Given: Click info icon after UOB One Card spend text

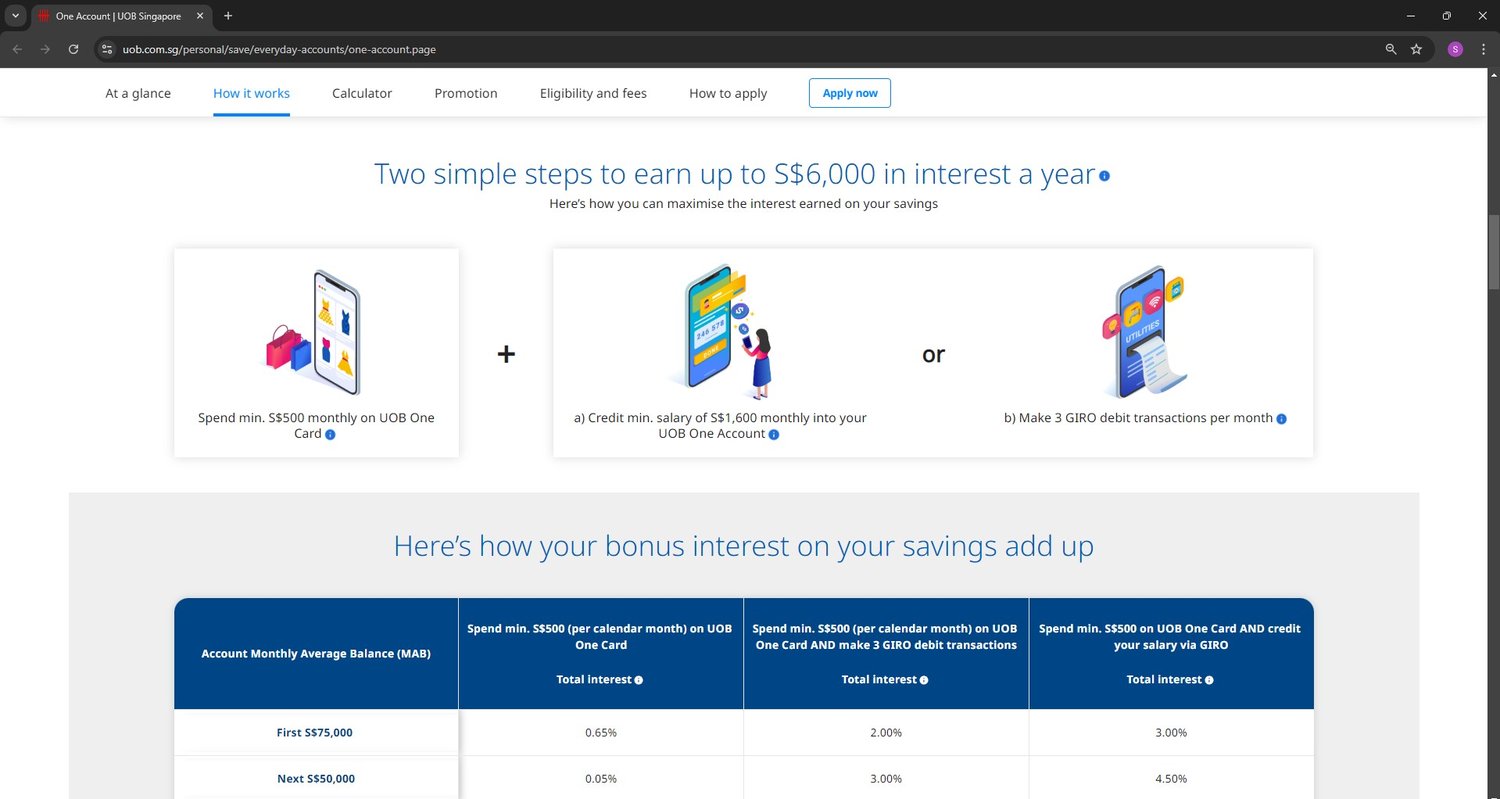Looking at the screenshot, I should tap(330, 434).
